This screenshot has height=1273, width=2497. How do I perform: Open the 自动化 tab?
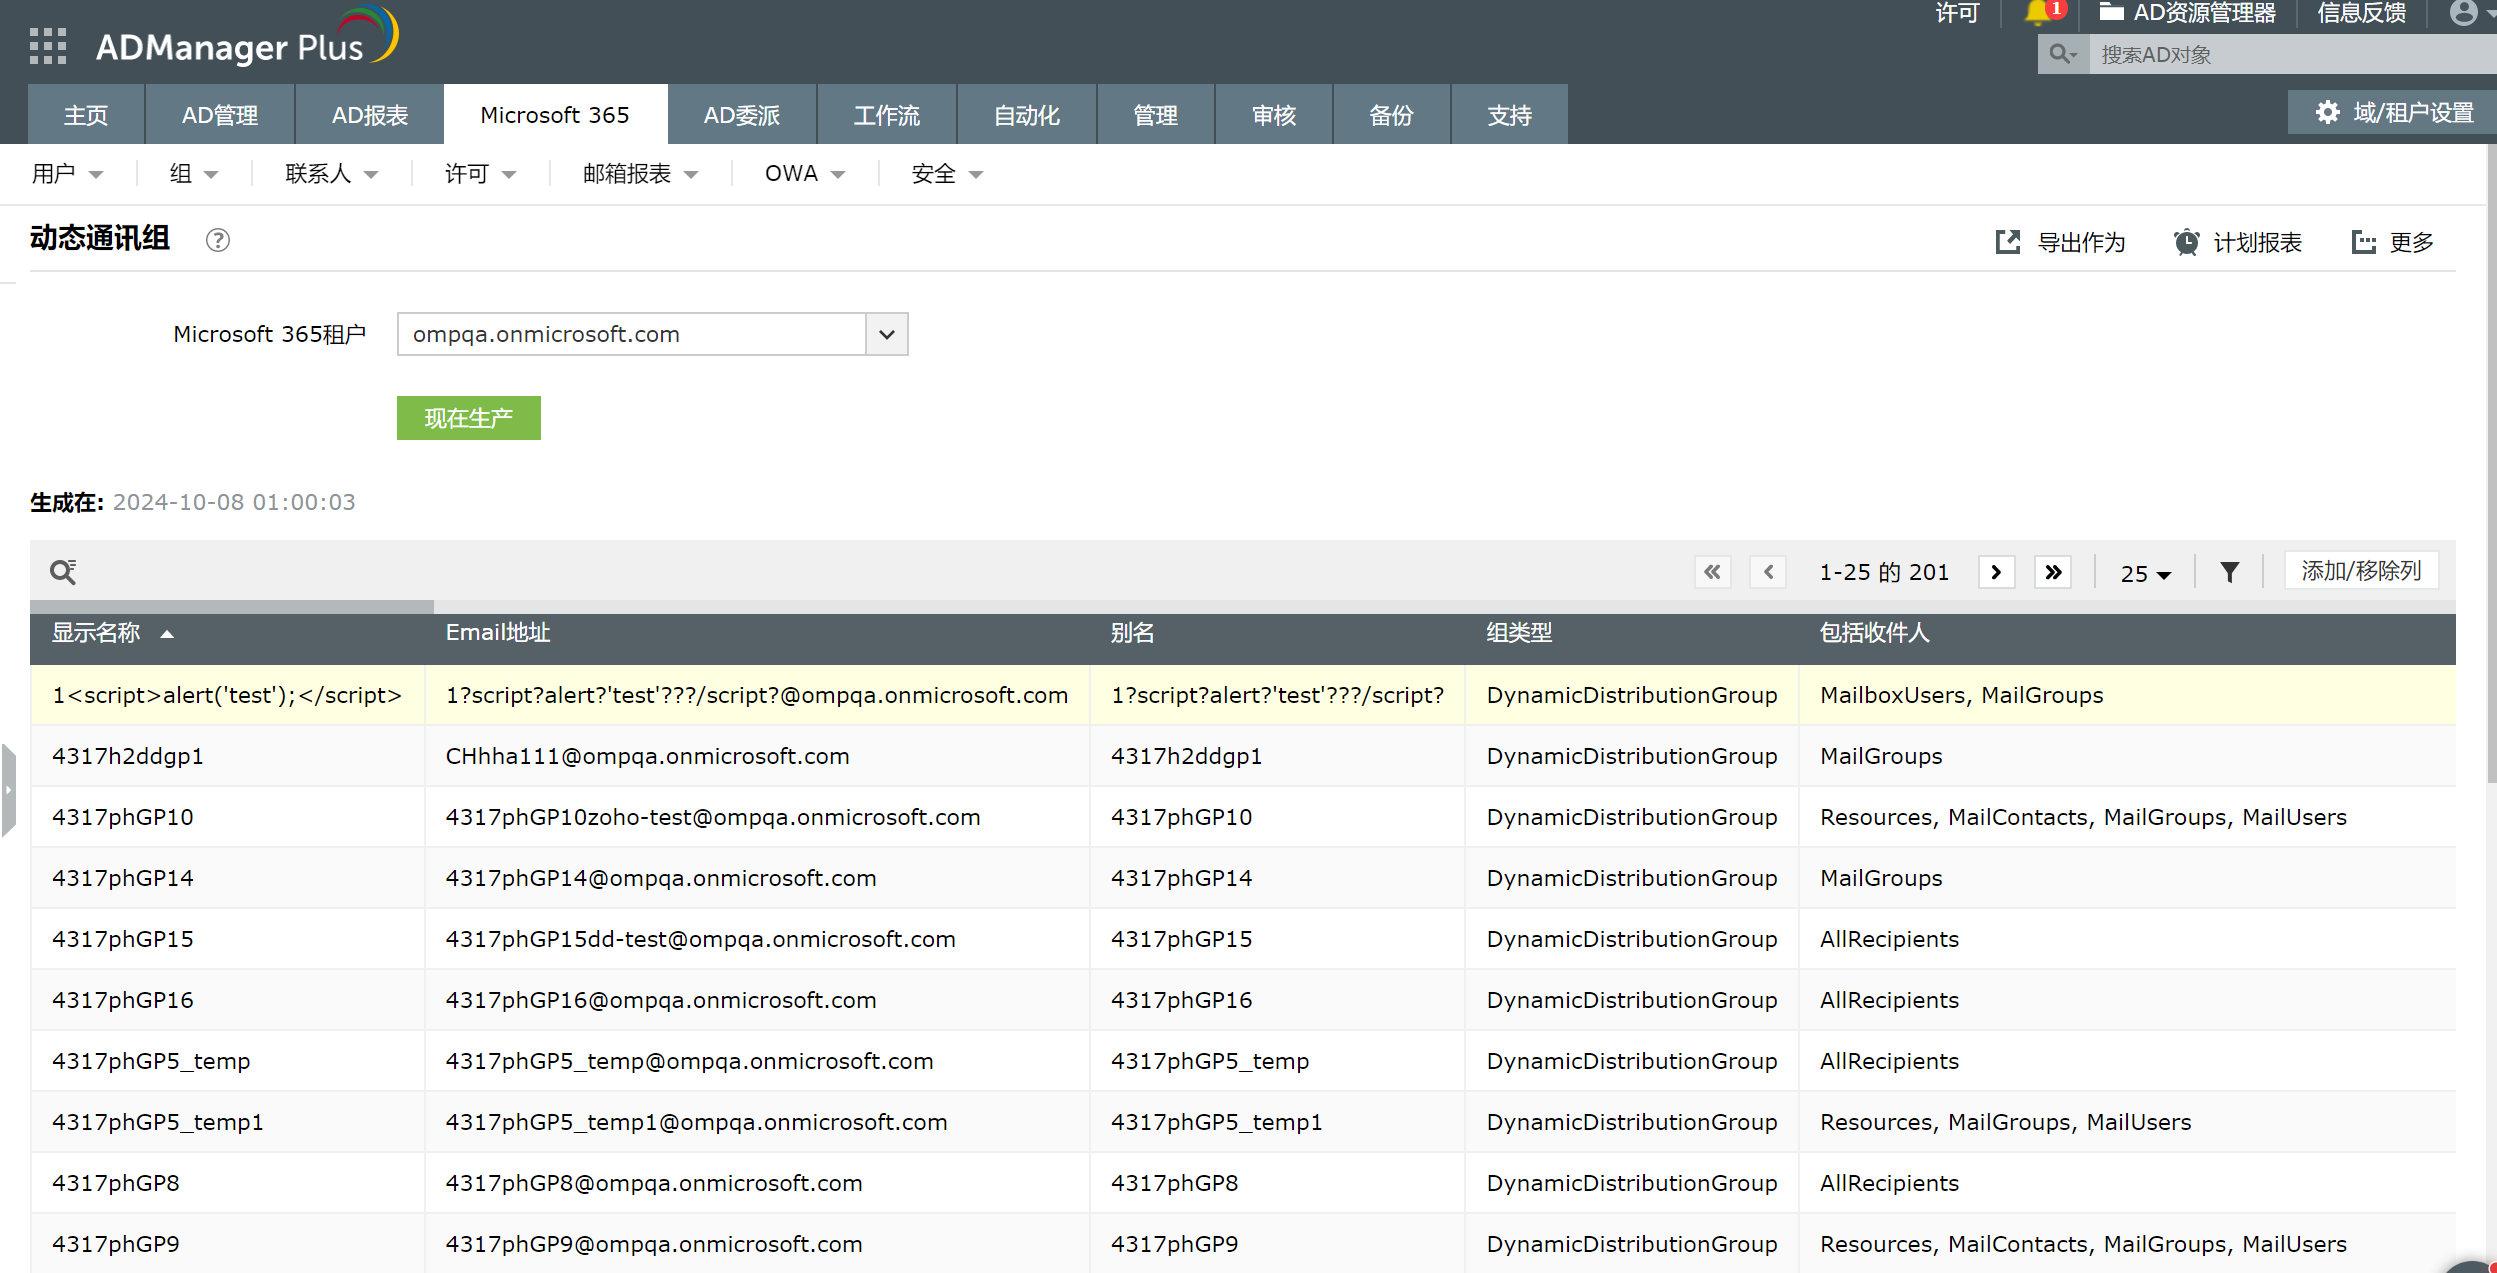pyautogui.click(x=1026, y=115)
